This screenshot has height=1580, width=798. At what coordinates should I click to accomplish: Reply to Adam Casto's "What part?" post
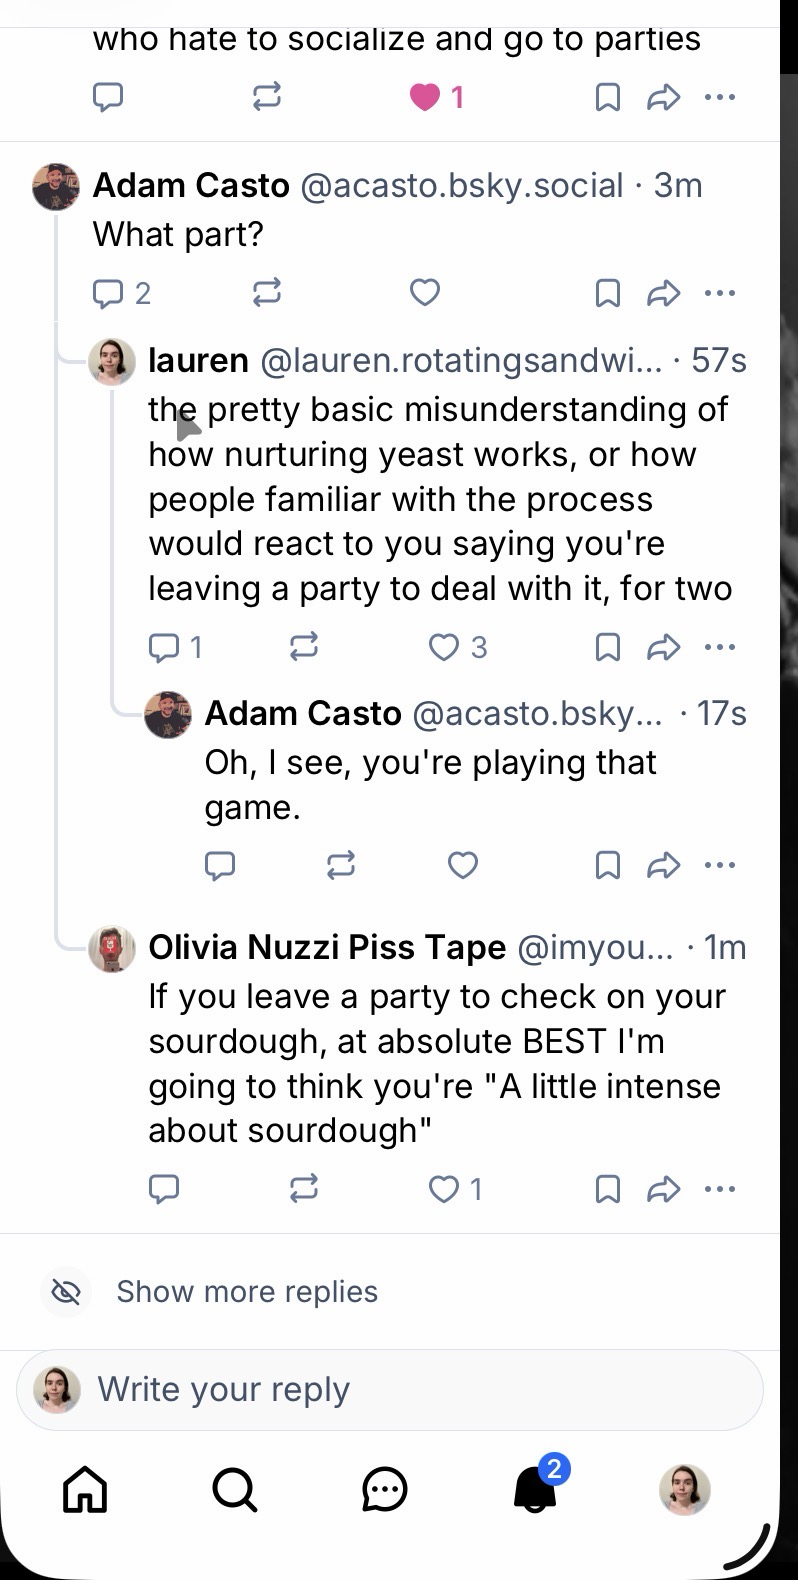[108, 293]
